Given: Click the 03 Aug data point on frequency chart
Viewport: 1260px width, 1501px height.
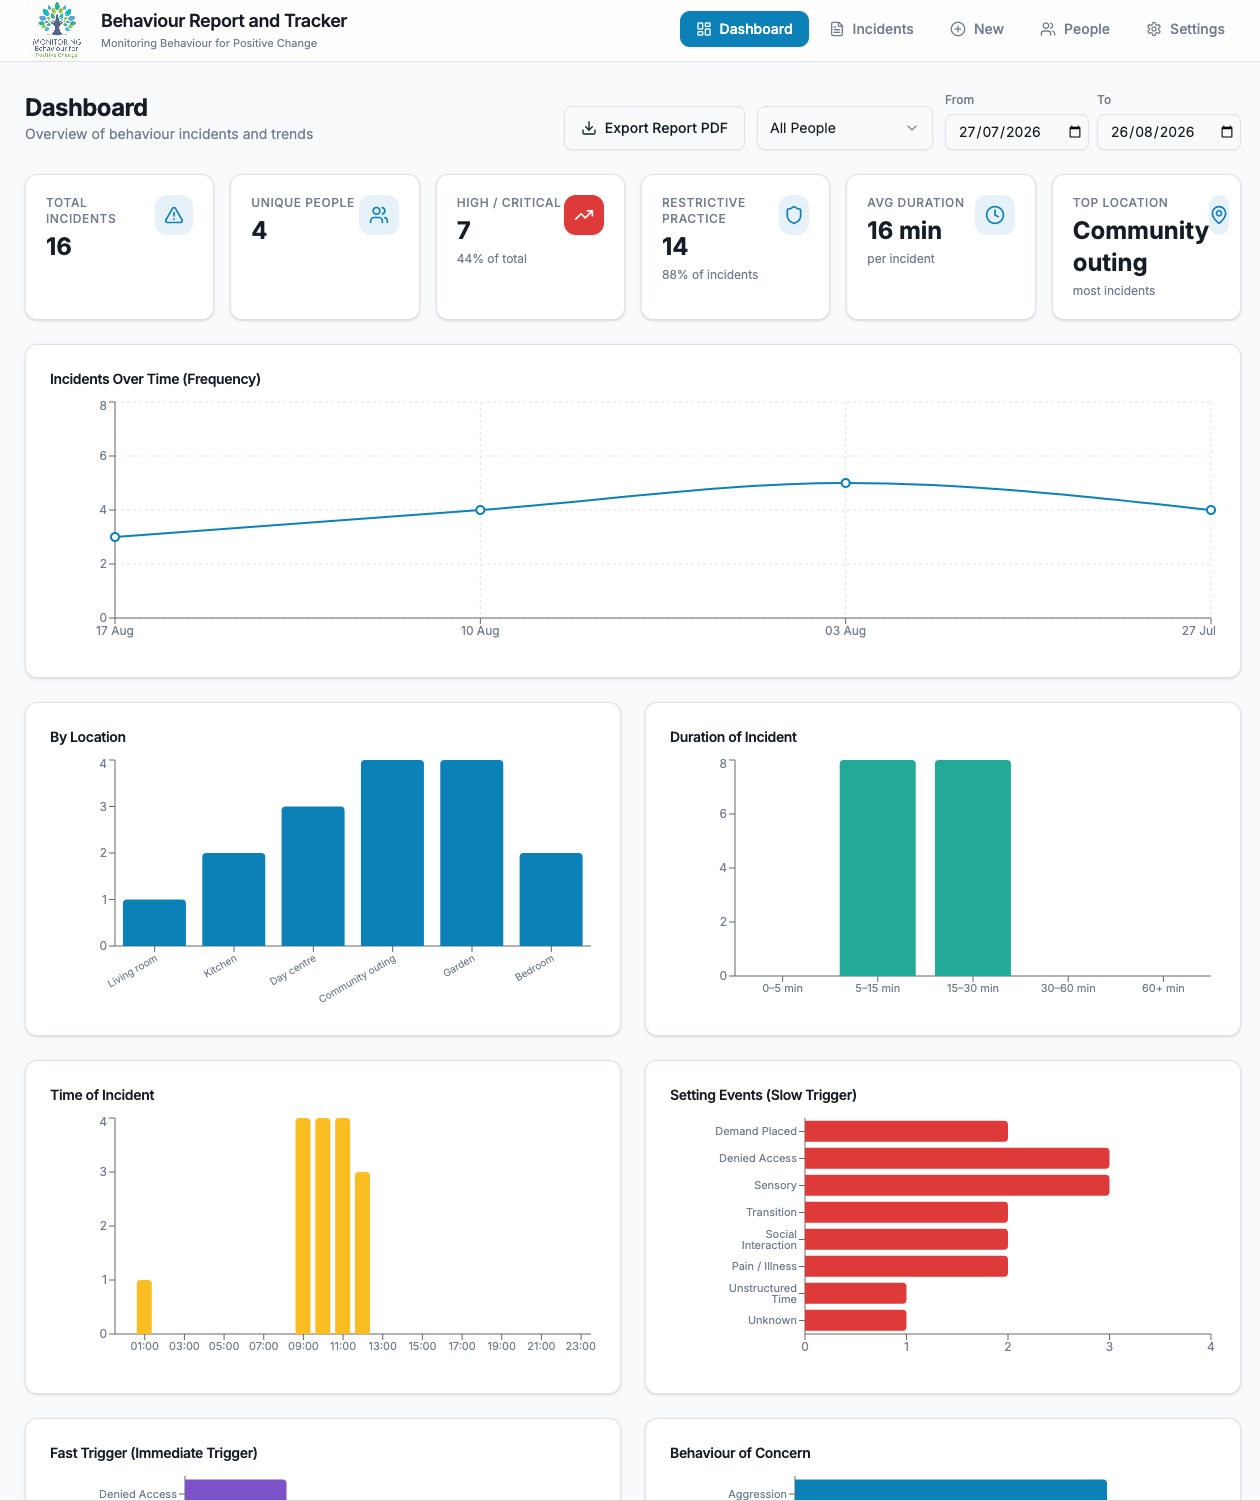Looking at the screenshot, I should 846,483.
